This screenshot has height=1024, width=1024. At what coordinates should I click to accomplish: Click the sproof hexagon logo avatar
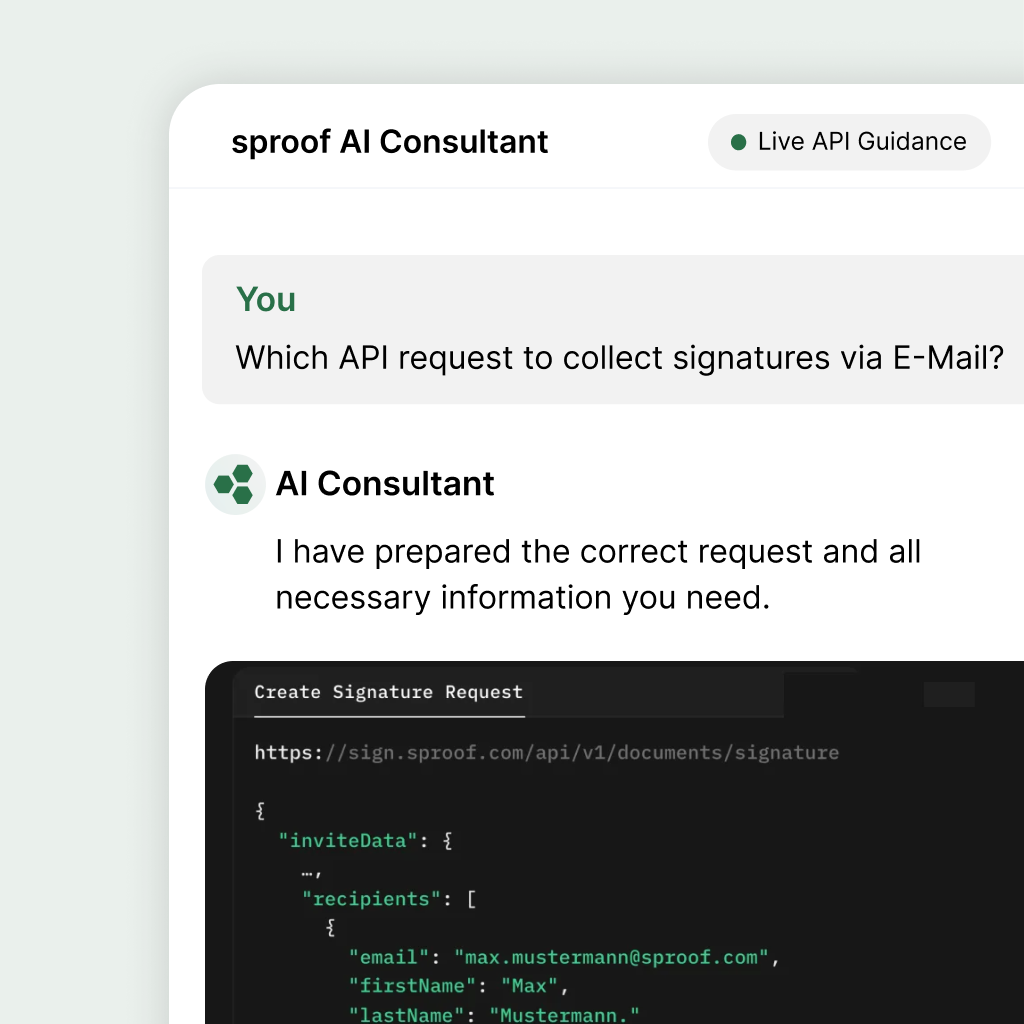click(235, 484)
